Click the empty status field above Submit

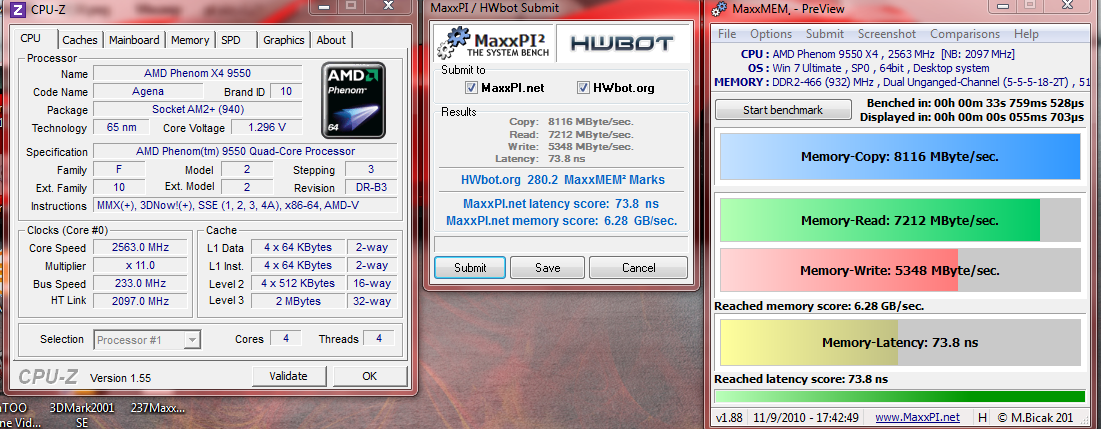point(561,244)
